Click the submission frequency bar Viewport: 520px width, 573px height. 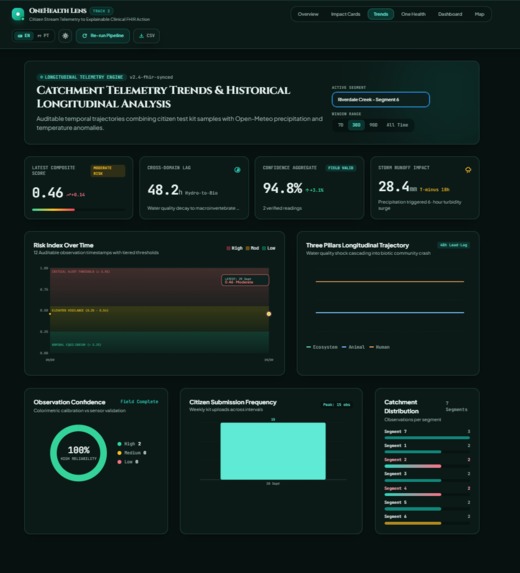coord(273,451)
